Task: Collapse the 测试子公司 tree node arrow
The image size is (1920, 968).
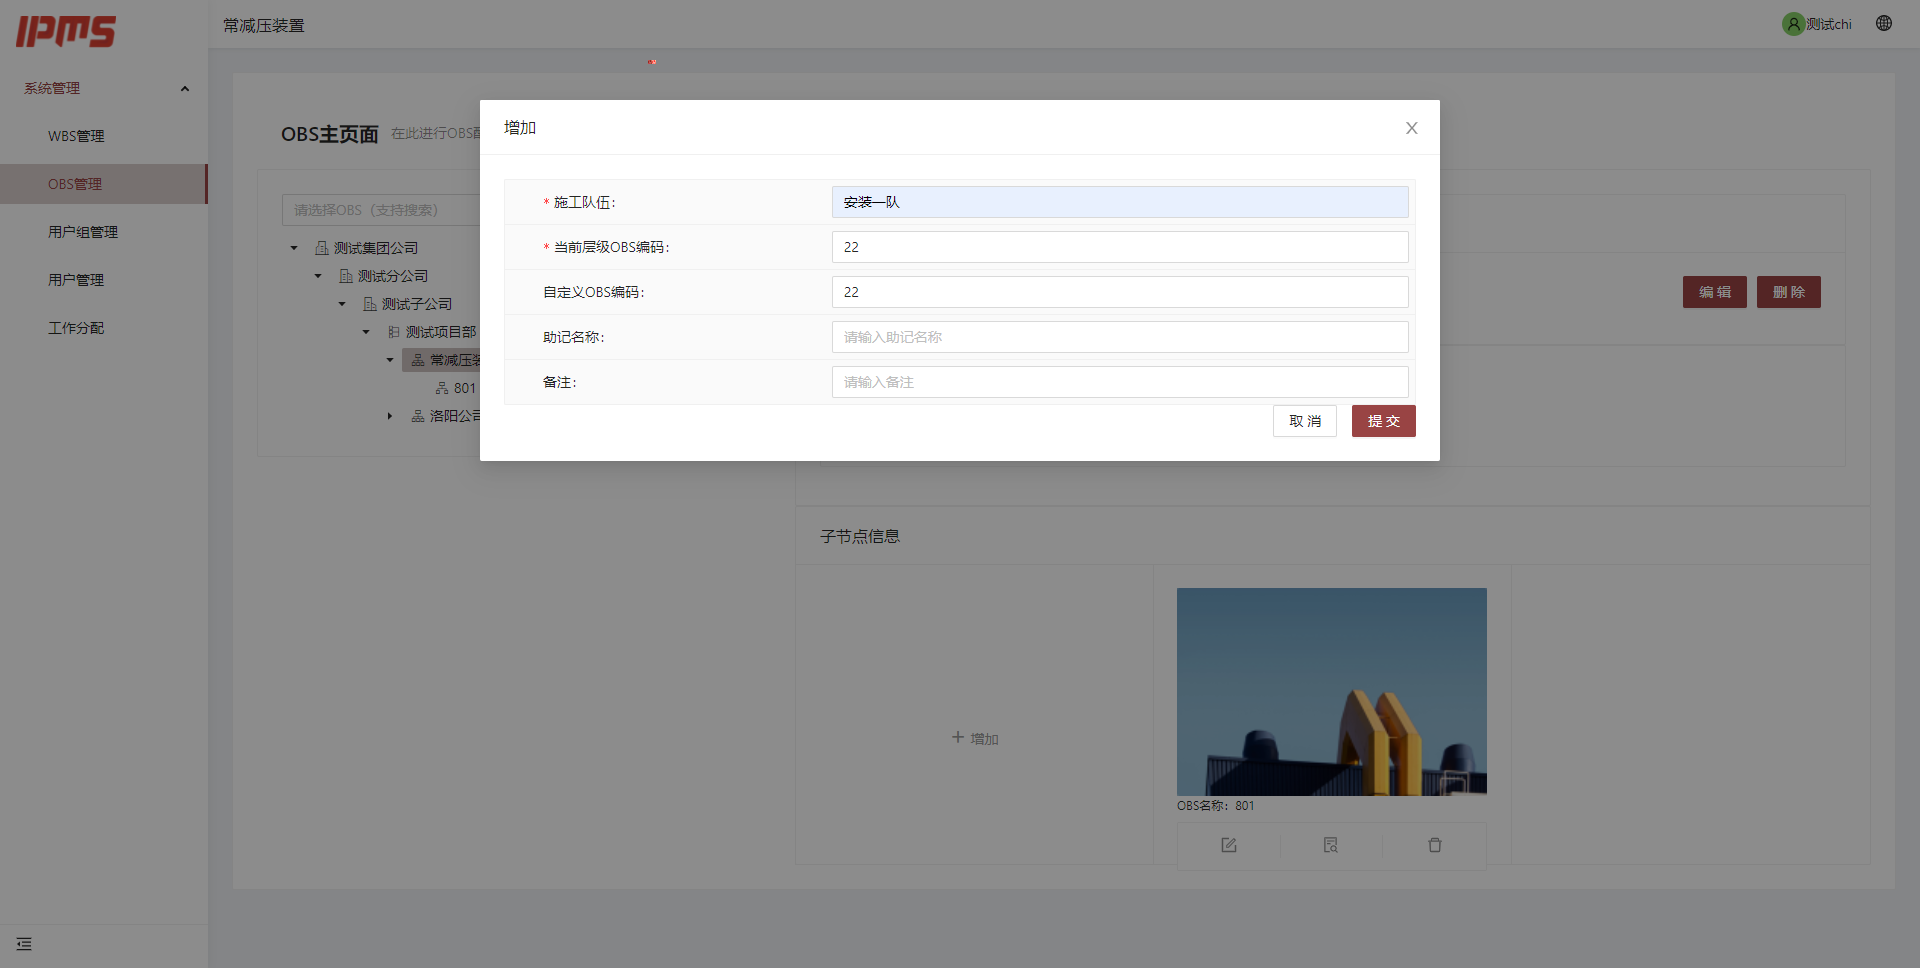Action: (x=342, y=304)
